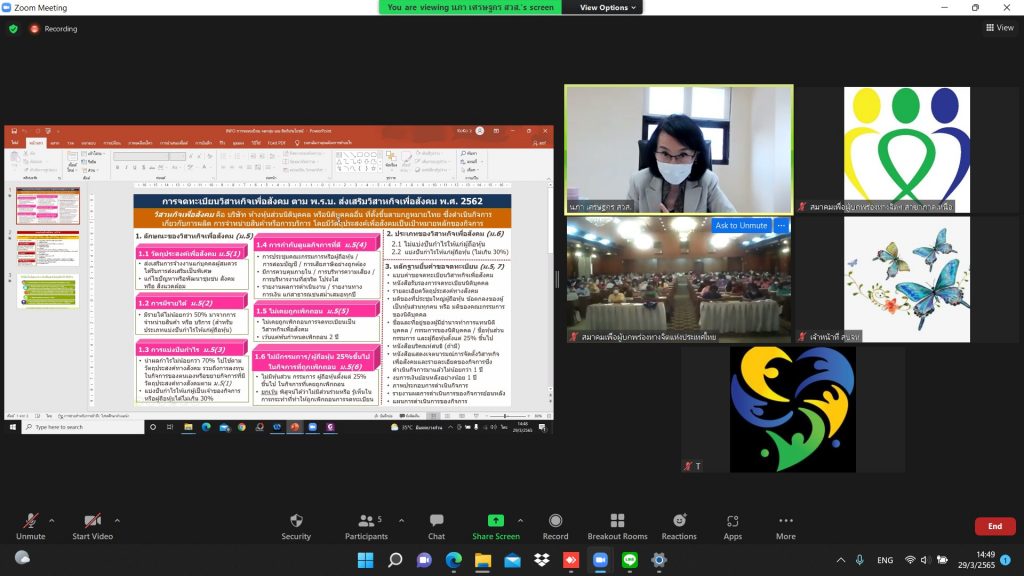The height and width of the screenshot is (576, 1024).
Task: Click the green Share Screen icon
Action: click(495, 521)
